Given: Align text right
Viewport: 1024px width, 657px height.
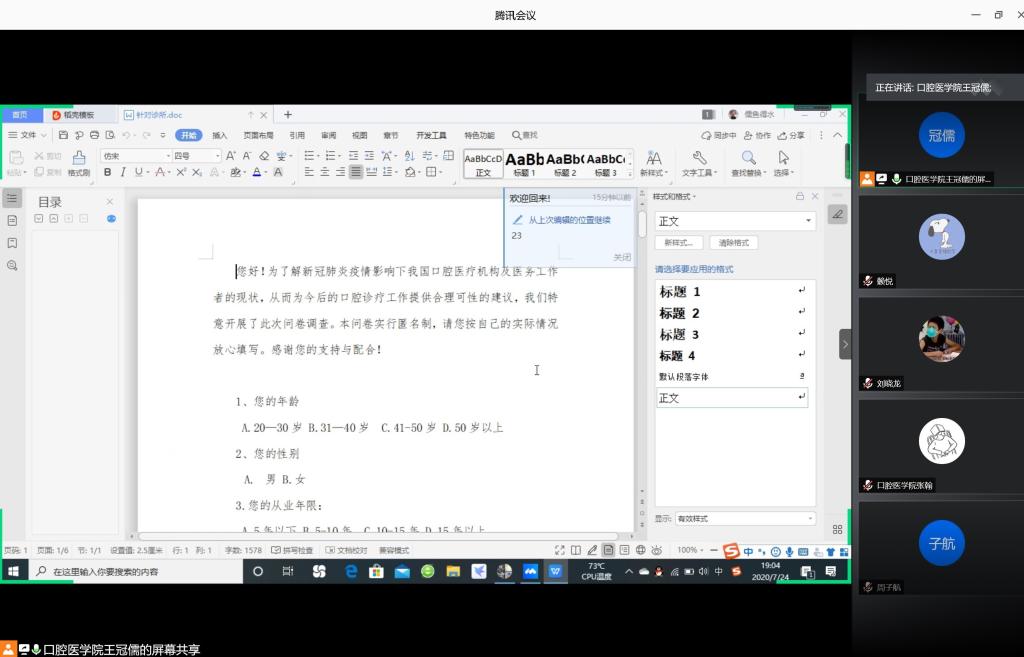Looking at the screenshot, I should pyautogui.click(x=340, y=172).
